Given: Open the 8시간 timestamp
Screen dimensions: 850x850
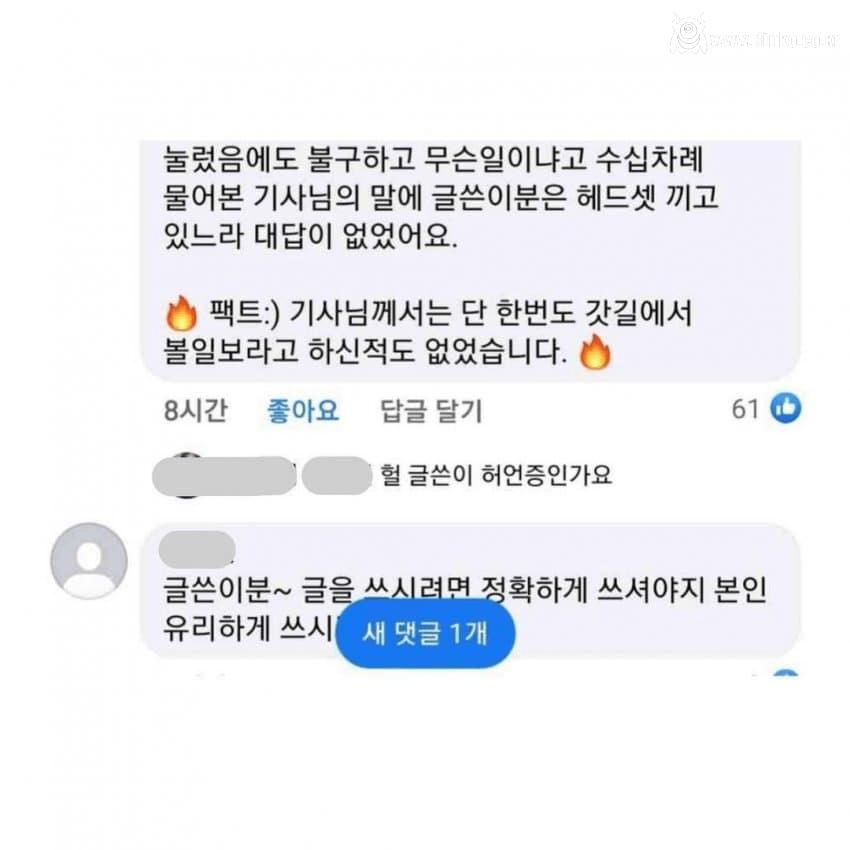Looking at the screenshot, I should click(196, 410).
